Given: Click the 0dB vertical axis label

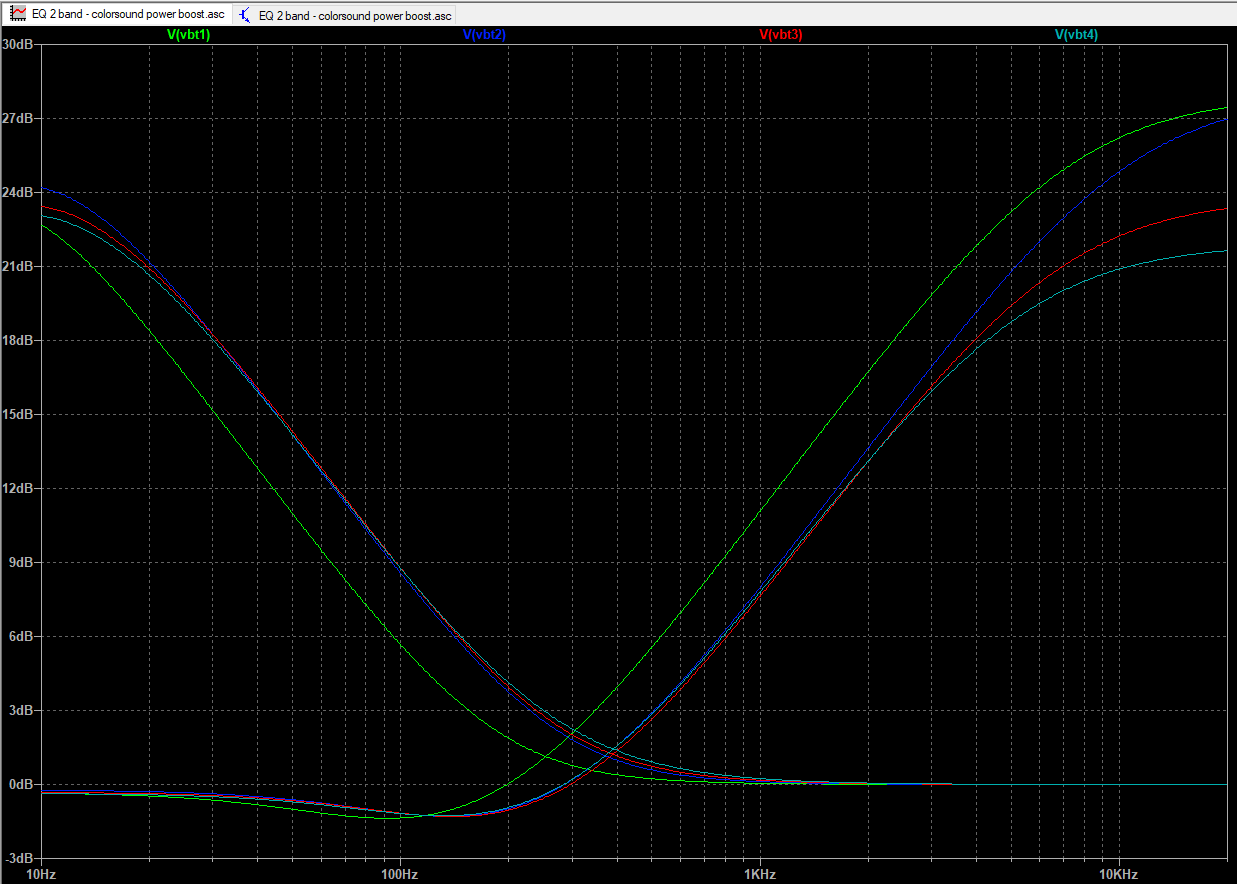Looking at the screenshot, I should (x=22, y=785).
